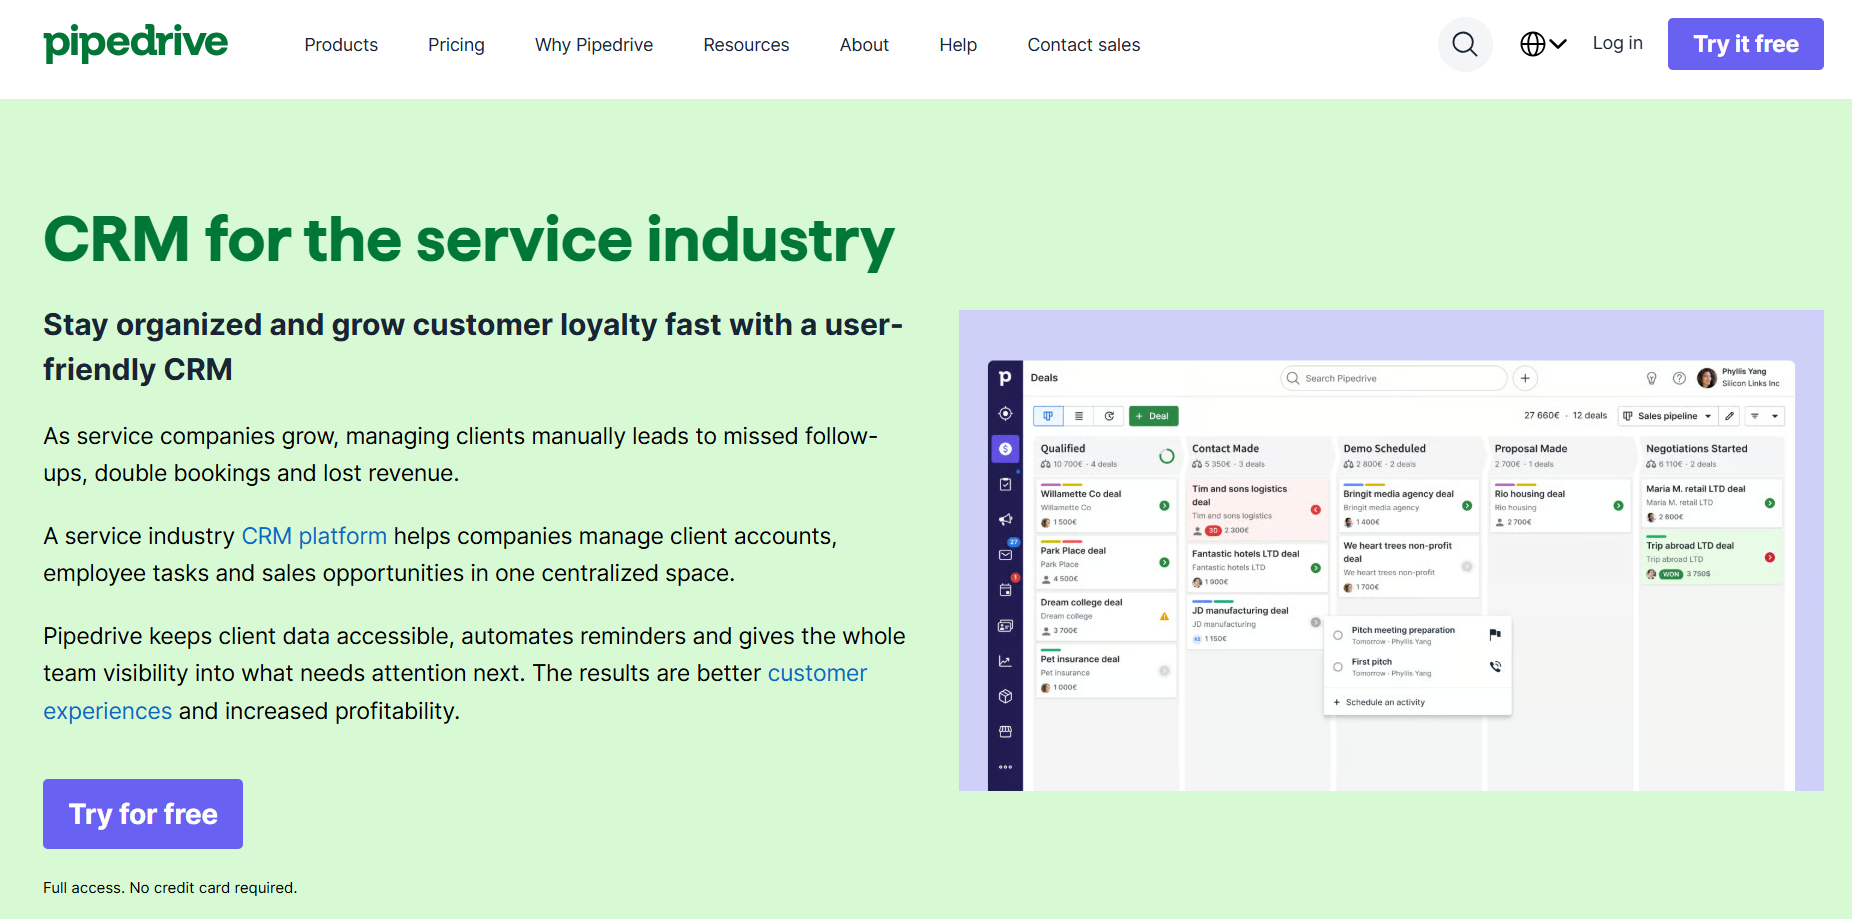1852x919 pixels.
Task: Click the Pipedrive P logo in app sidebar
Action: 1005,378
